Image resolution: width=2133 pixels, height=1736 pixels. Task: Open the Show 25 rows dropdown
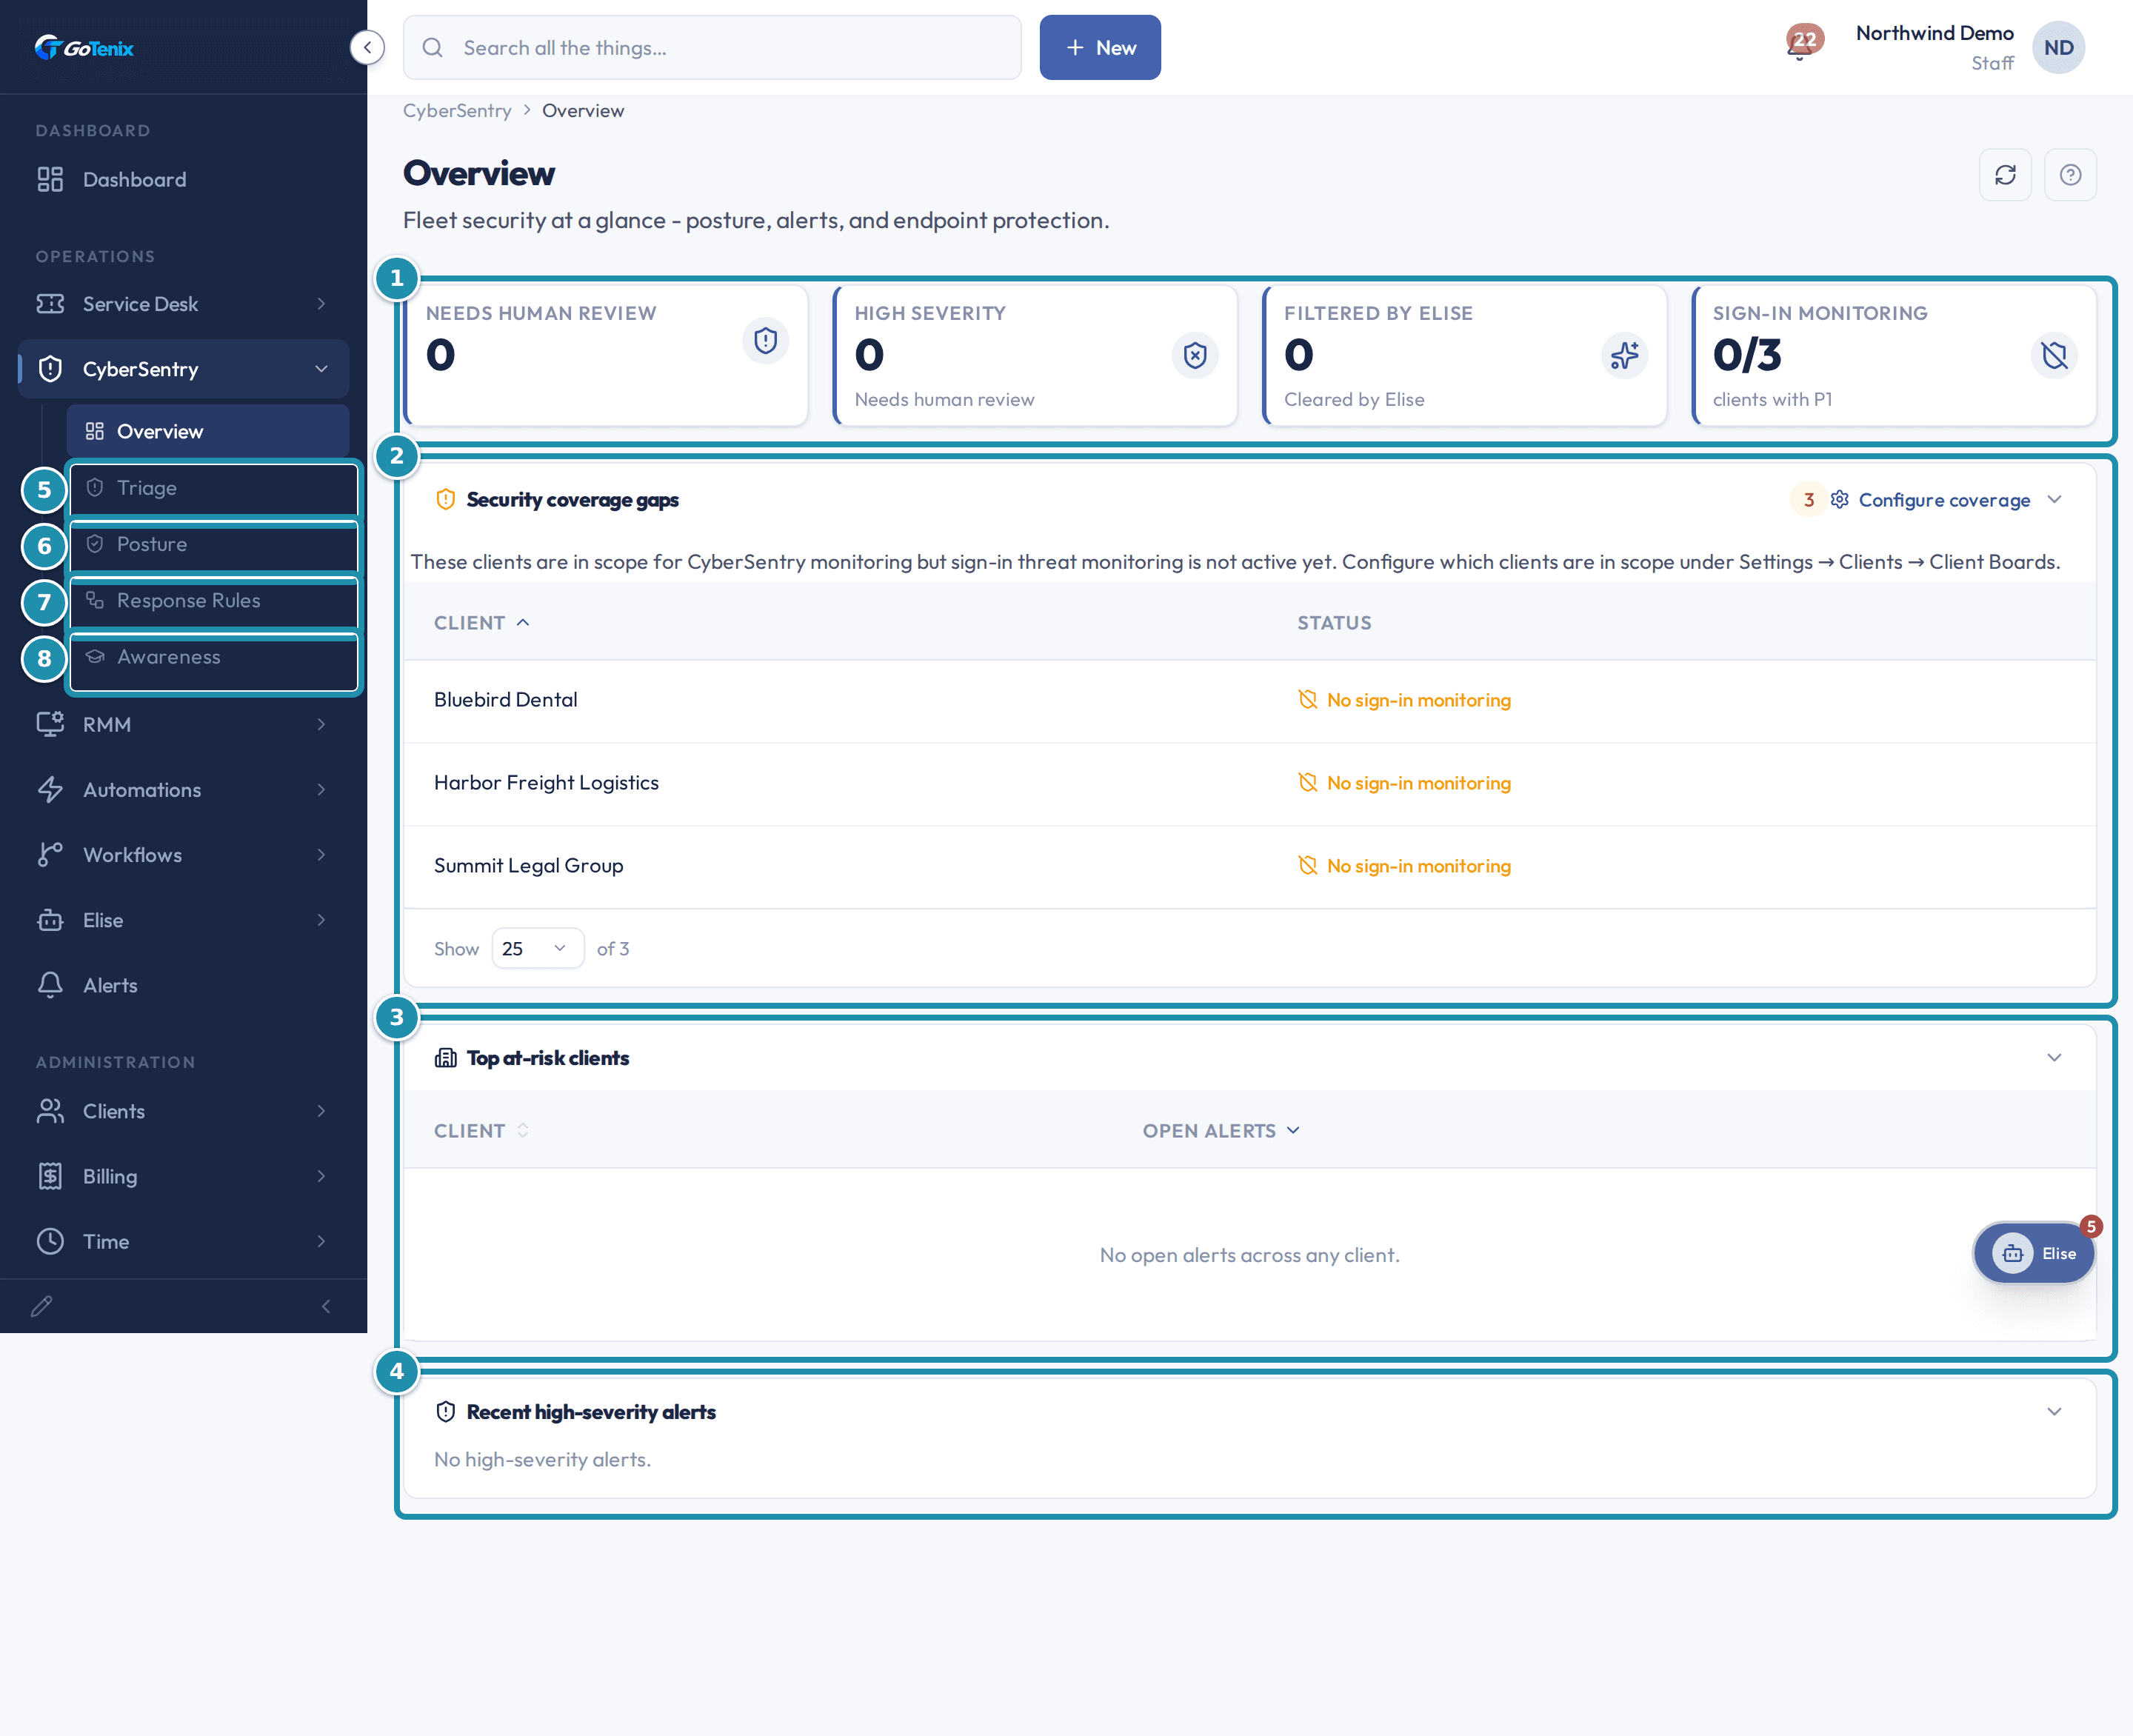pyautogui.click(x=537, y=948)
